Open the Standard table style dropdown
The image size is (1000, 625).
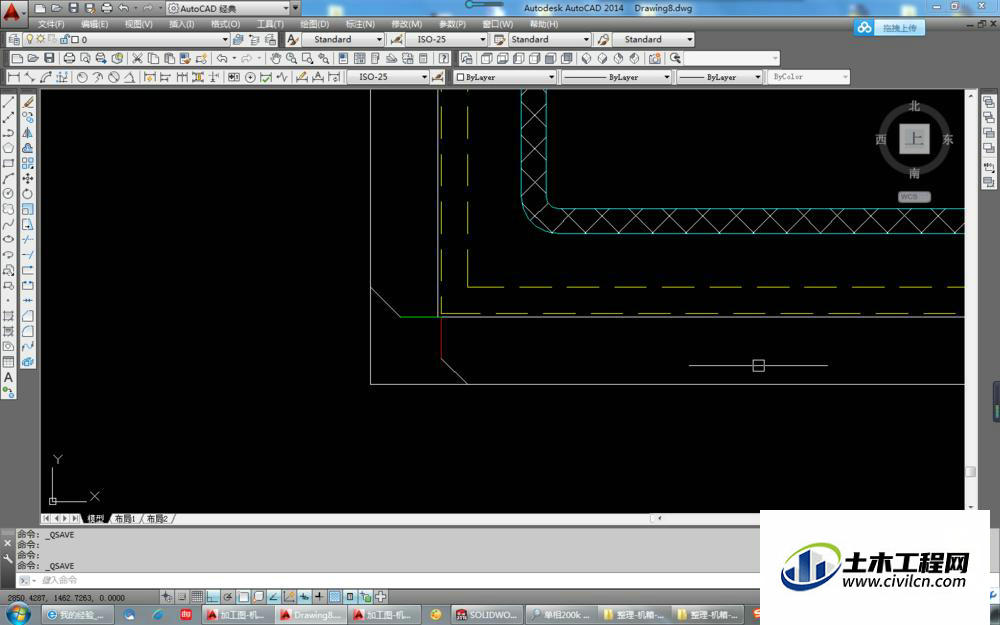[x=550, y=40]
